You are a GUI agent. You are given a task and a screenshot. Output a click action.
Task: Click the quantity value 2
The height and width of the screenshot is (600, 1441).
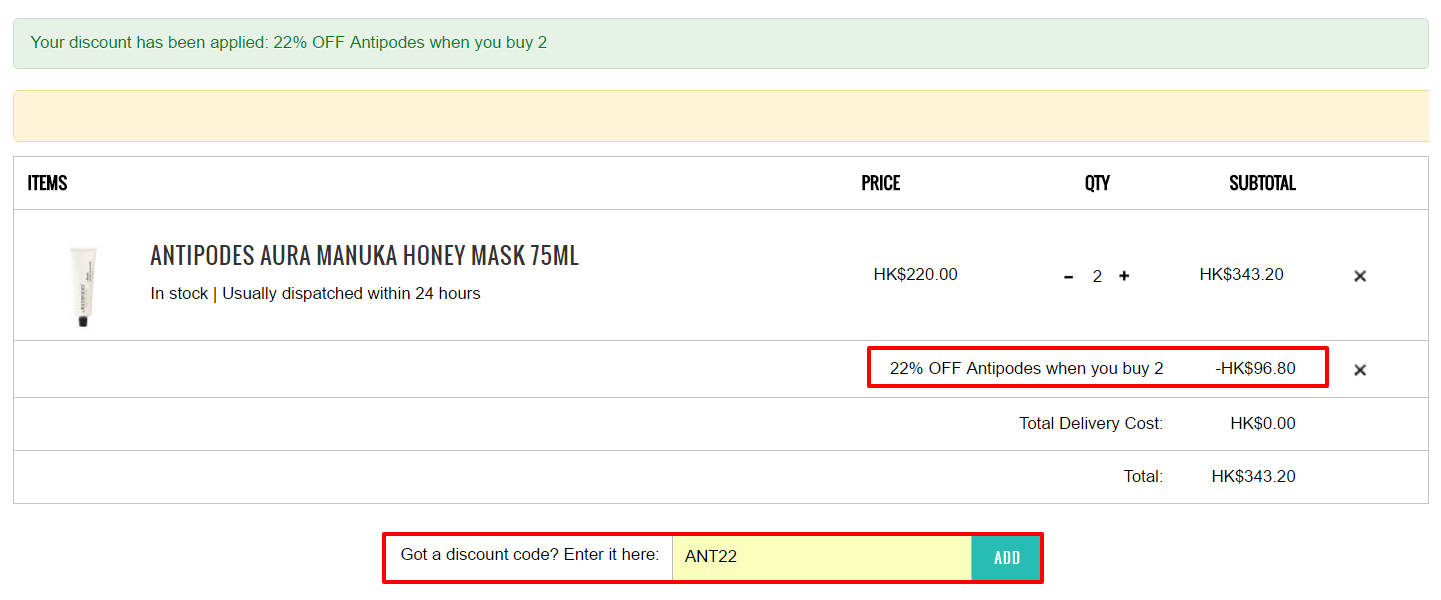(1097, 277)
